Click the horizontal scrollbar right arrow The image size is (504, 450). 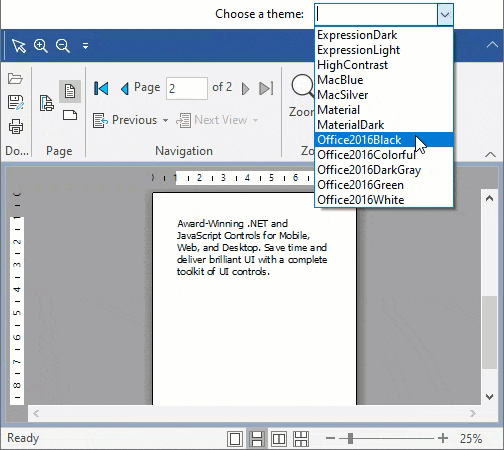(473, 414)
